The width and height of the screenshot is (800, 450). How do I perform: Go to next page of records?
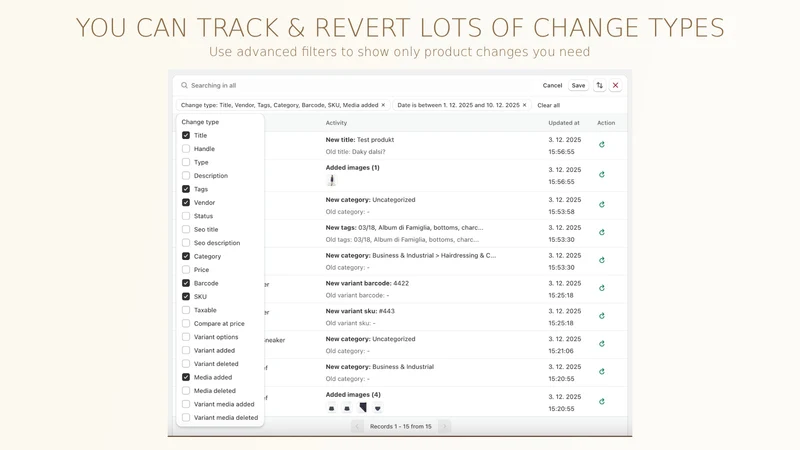pyautogui.click(x=444, y=427)
